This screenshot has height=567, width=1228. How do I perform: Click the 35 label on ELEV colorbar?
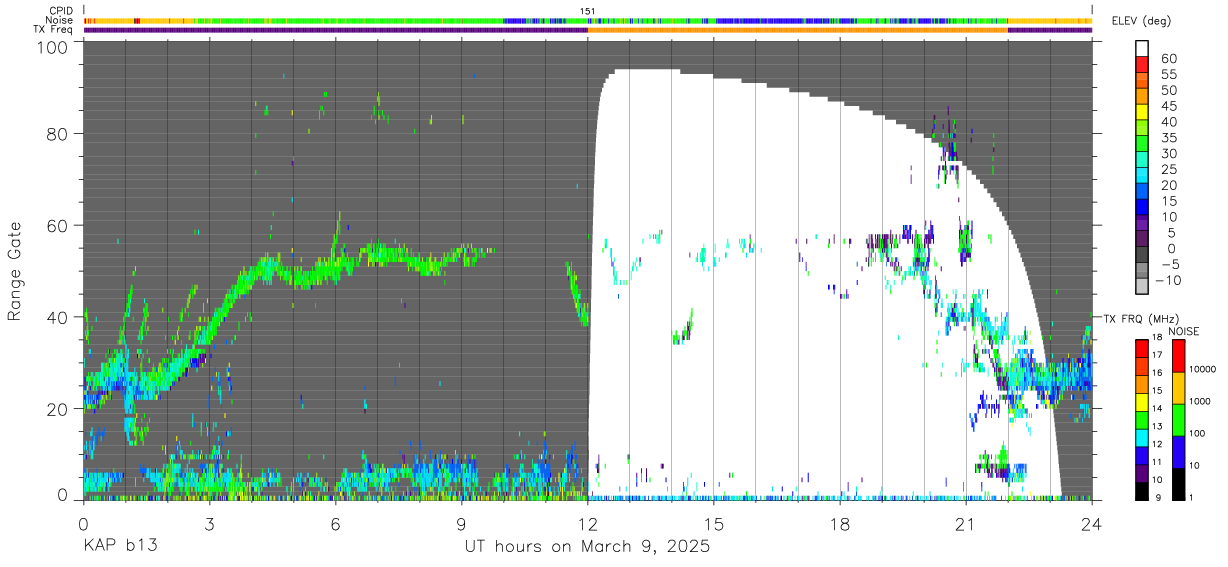click(x=1169, y=138)
